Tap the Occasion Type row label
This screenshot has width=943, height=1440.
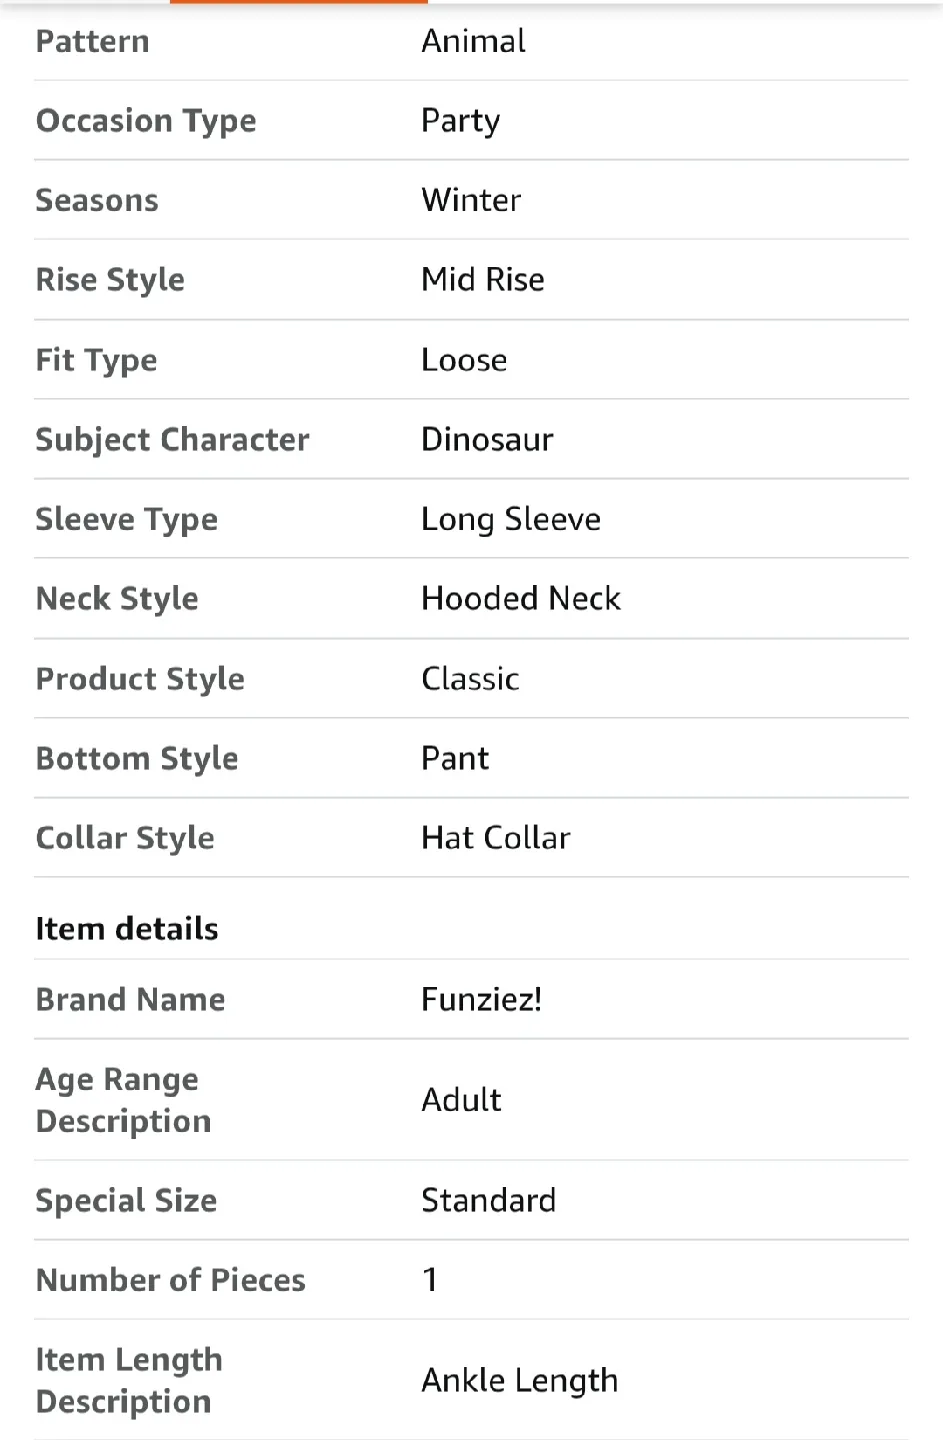[146, 121]
